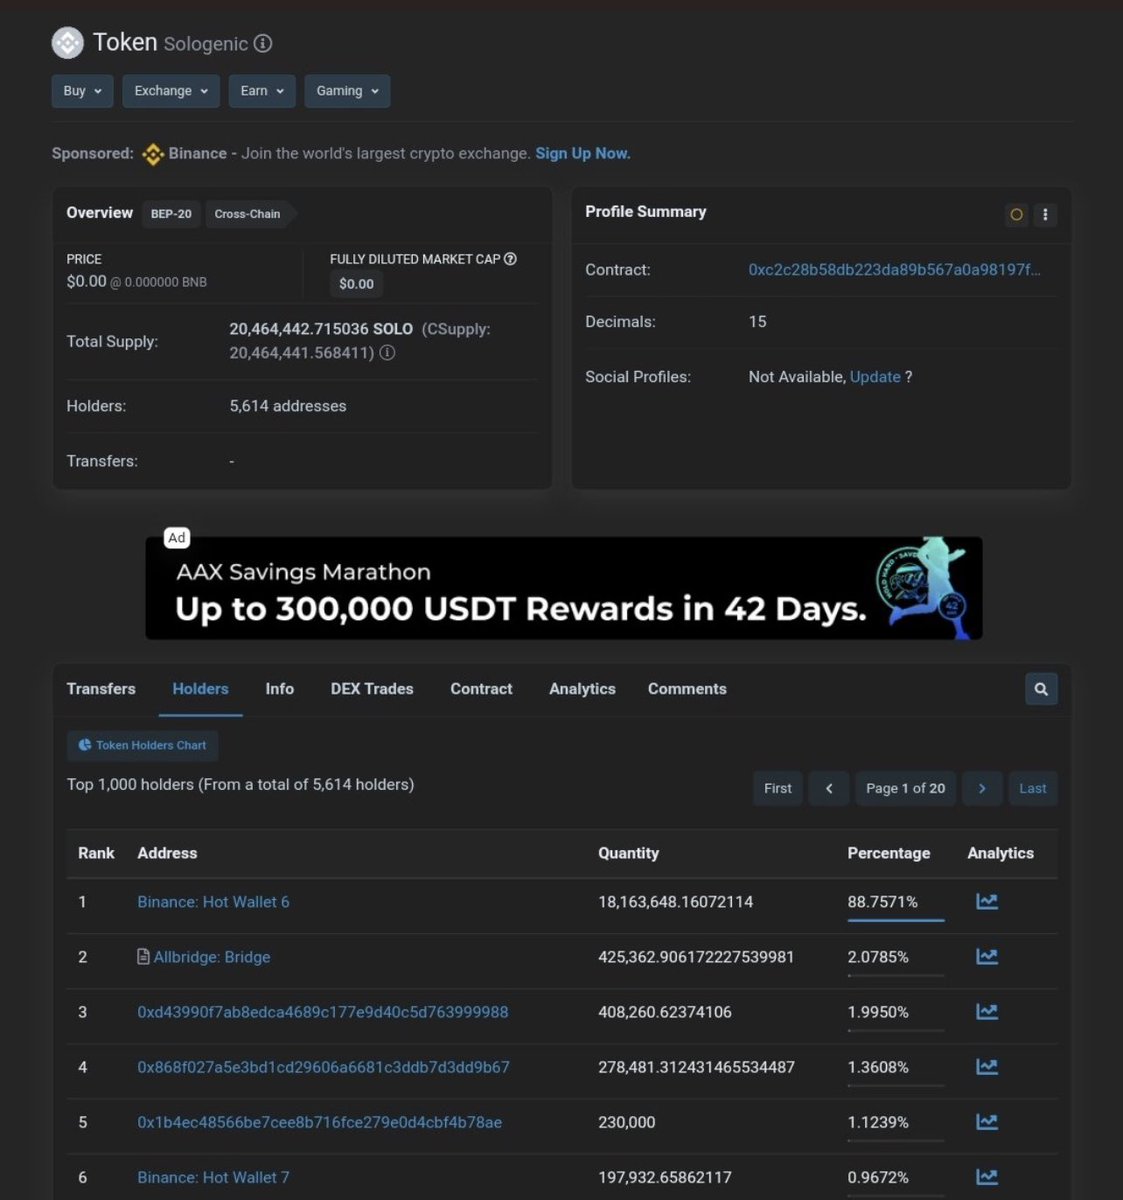Click quantity value 197,932.65862117
The height and width of the screenshot is (1200, 1123).
[665, 1177]
